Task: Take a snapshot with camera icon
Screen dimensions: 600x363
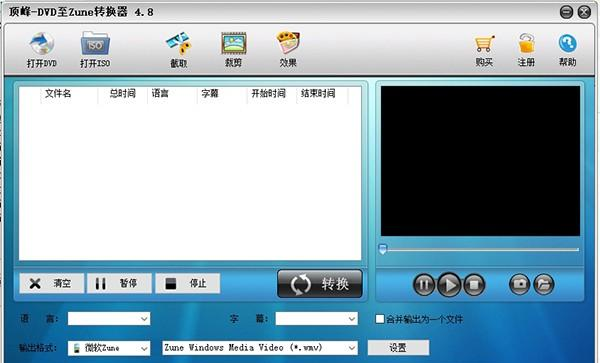Action: (x=519, y=284)
